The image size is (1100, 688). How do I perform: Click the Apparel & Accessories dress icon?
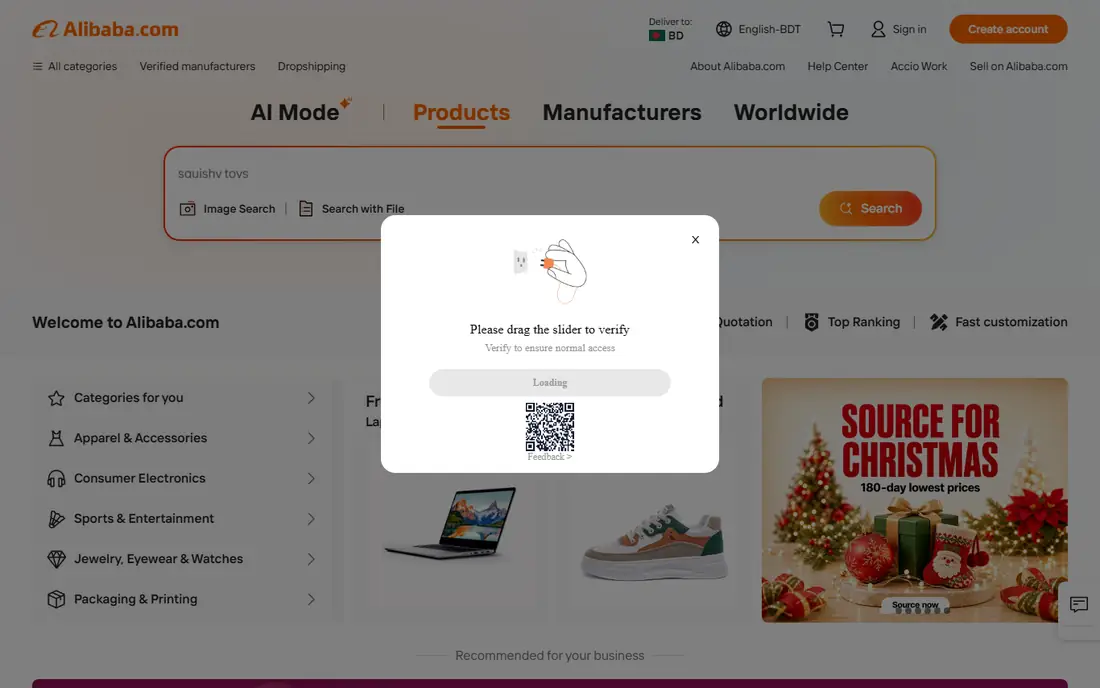(x=56, y=438)
